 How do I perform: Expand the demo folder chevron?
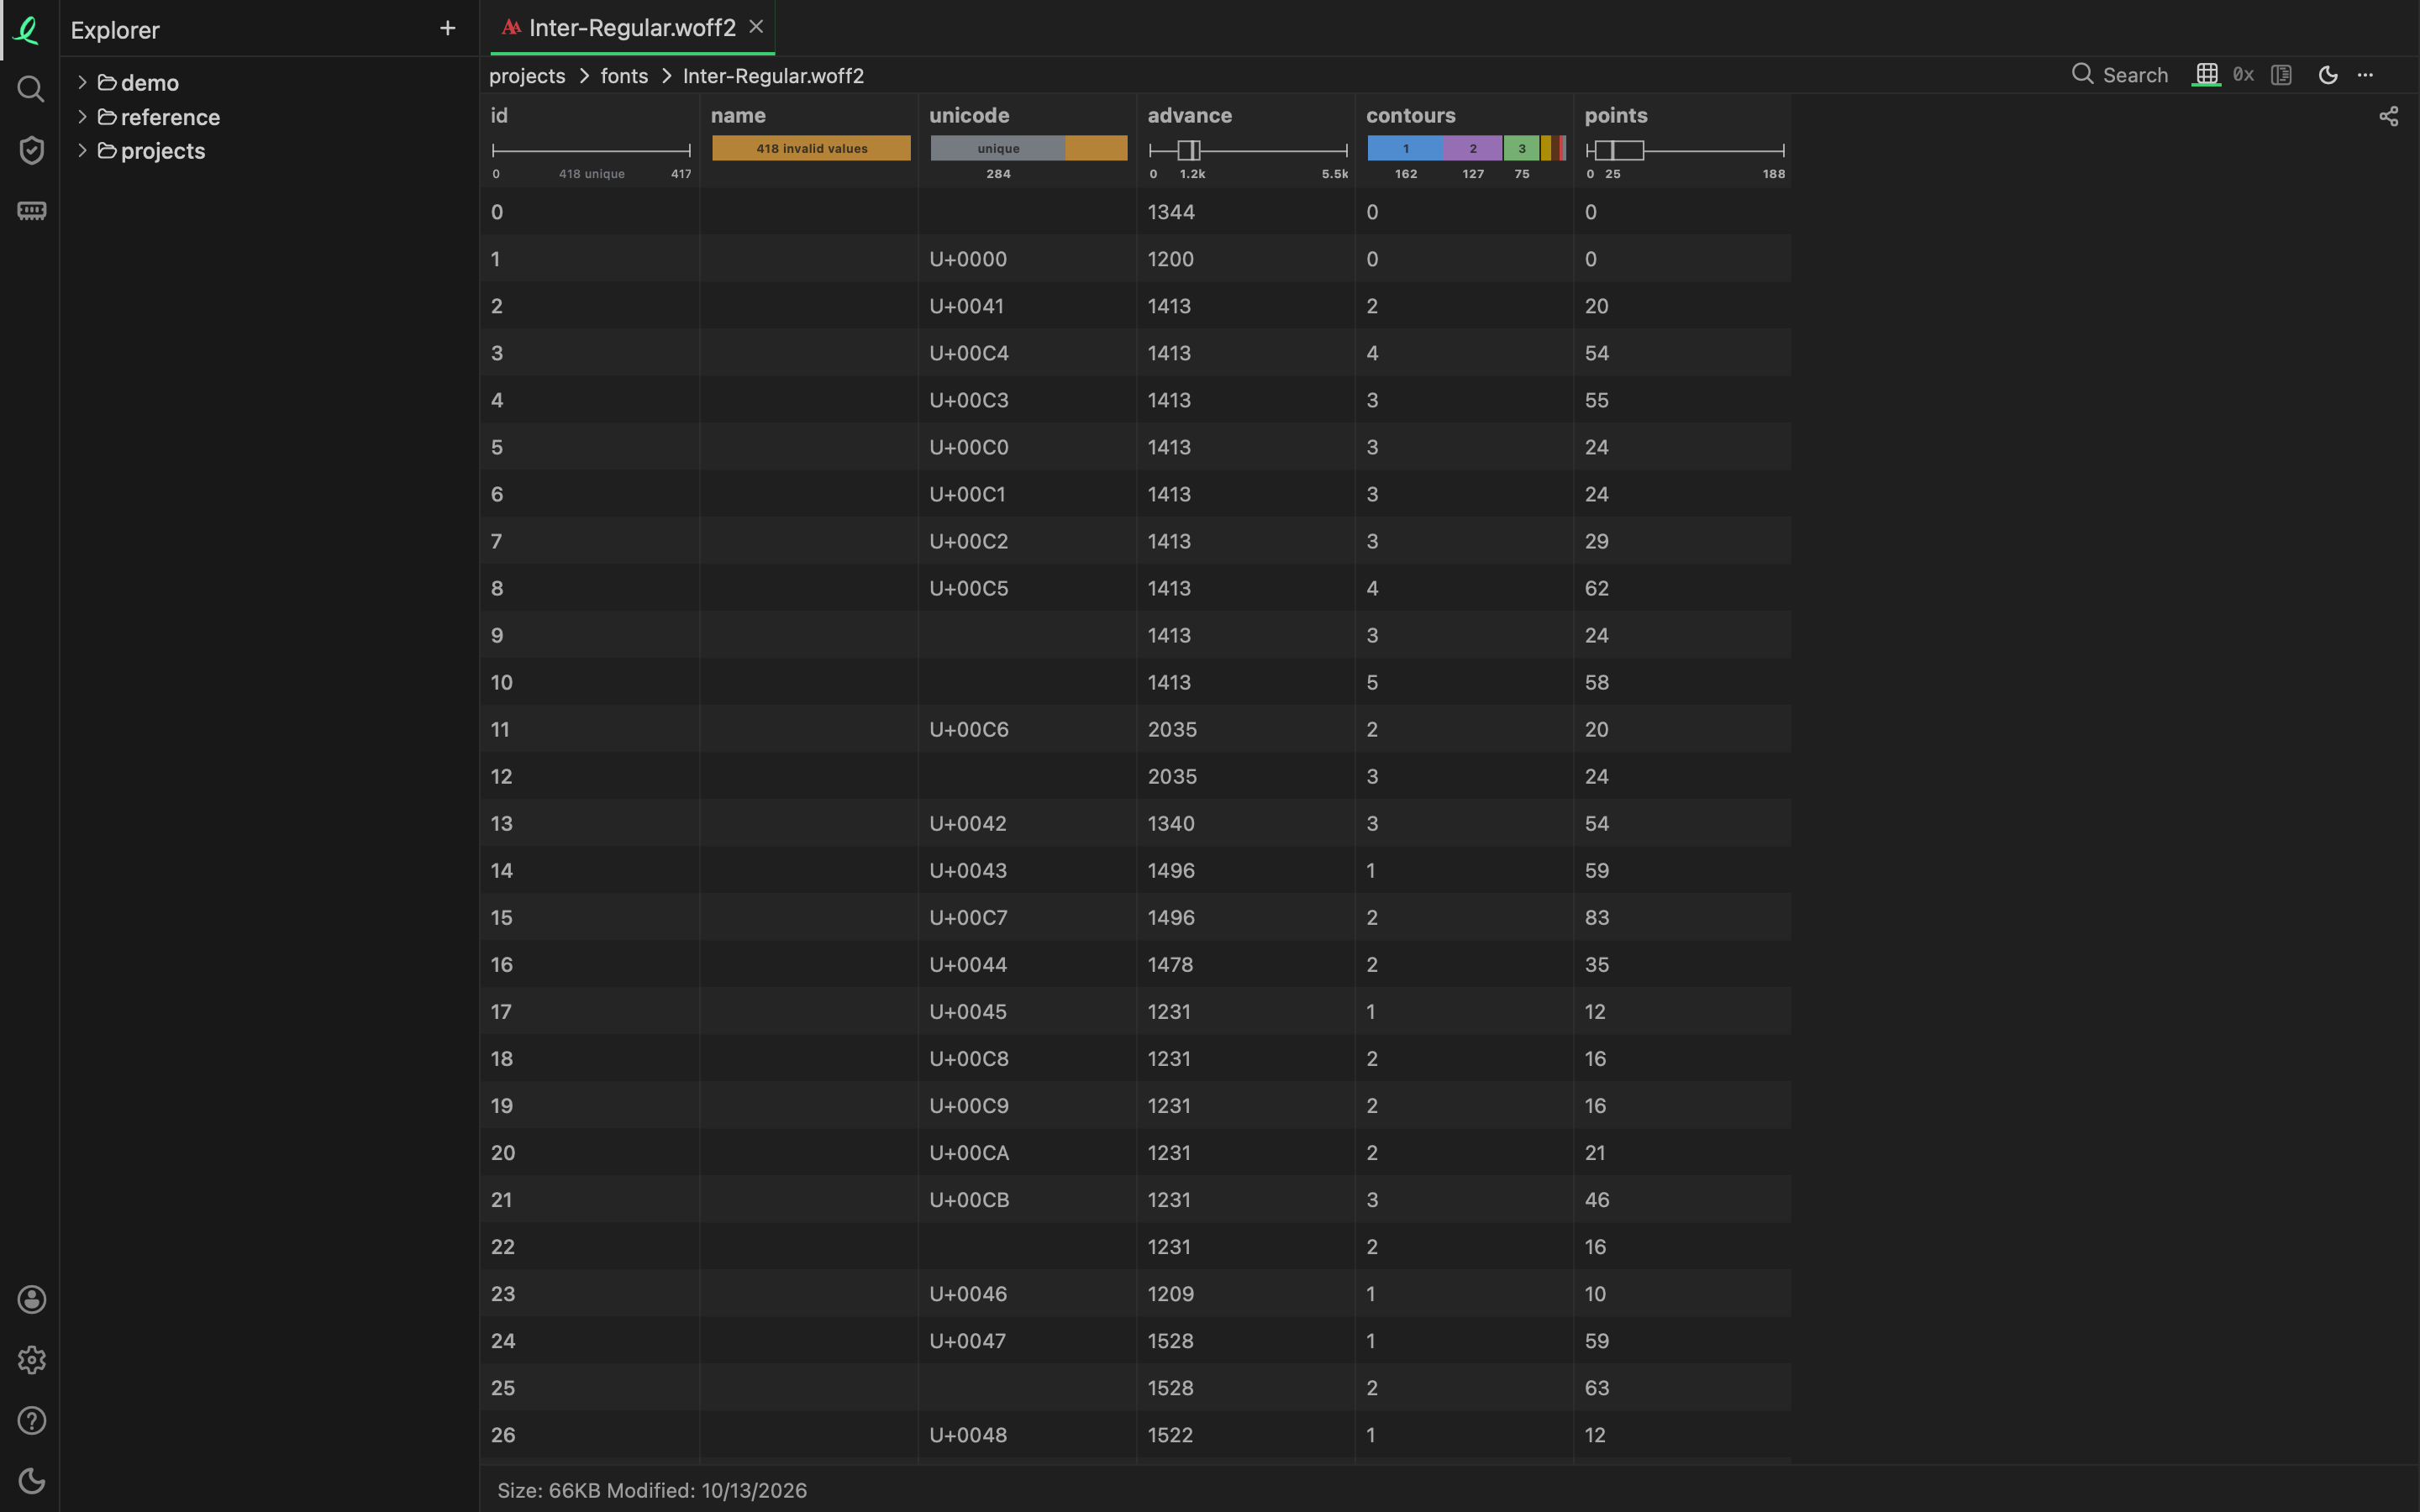pos(82,82)
